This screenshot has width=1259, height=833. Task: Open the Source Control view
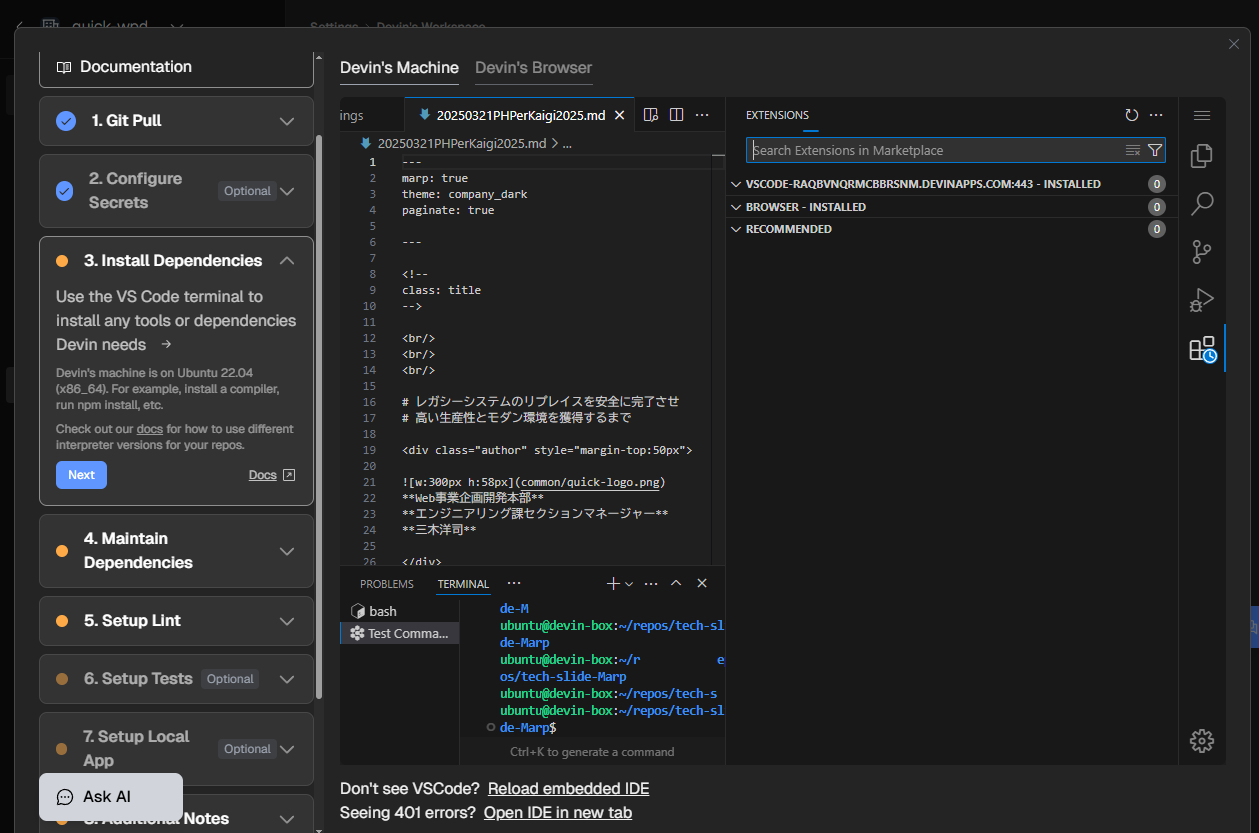pyautogui.click(x=1201, y=252)
